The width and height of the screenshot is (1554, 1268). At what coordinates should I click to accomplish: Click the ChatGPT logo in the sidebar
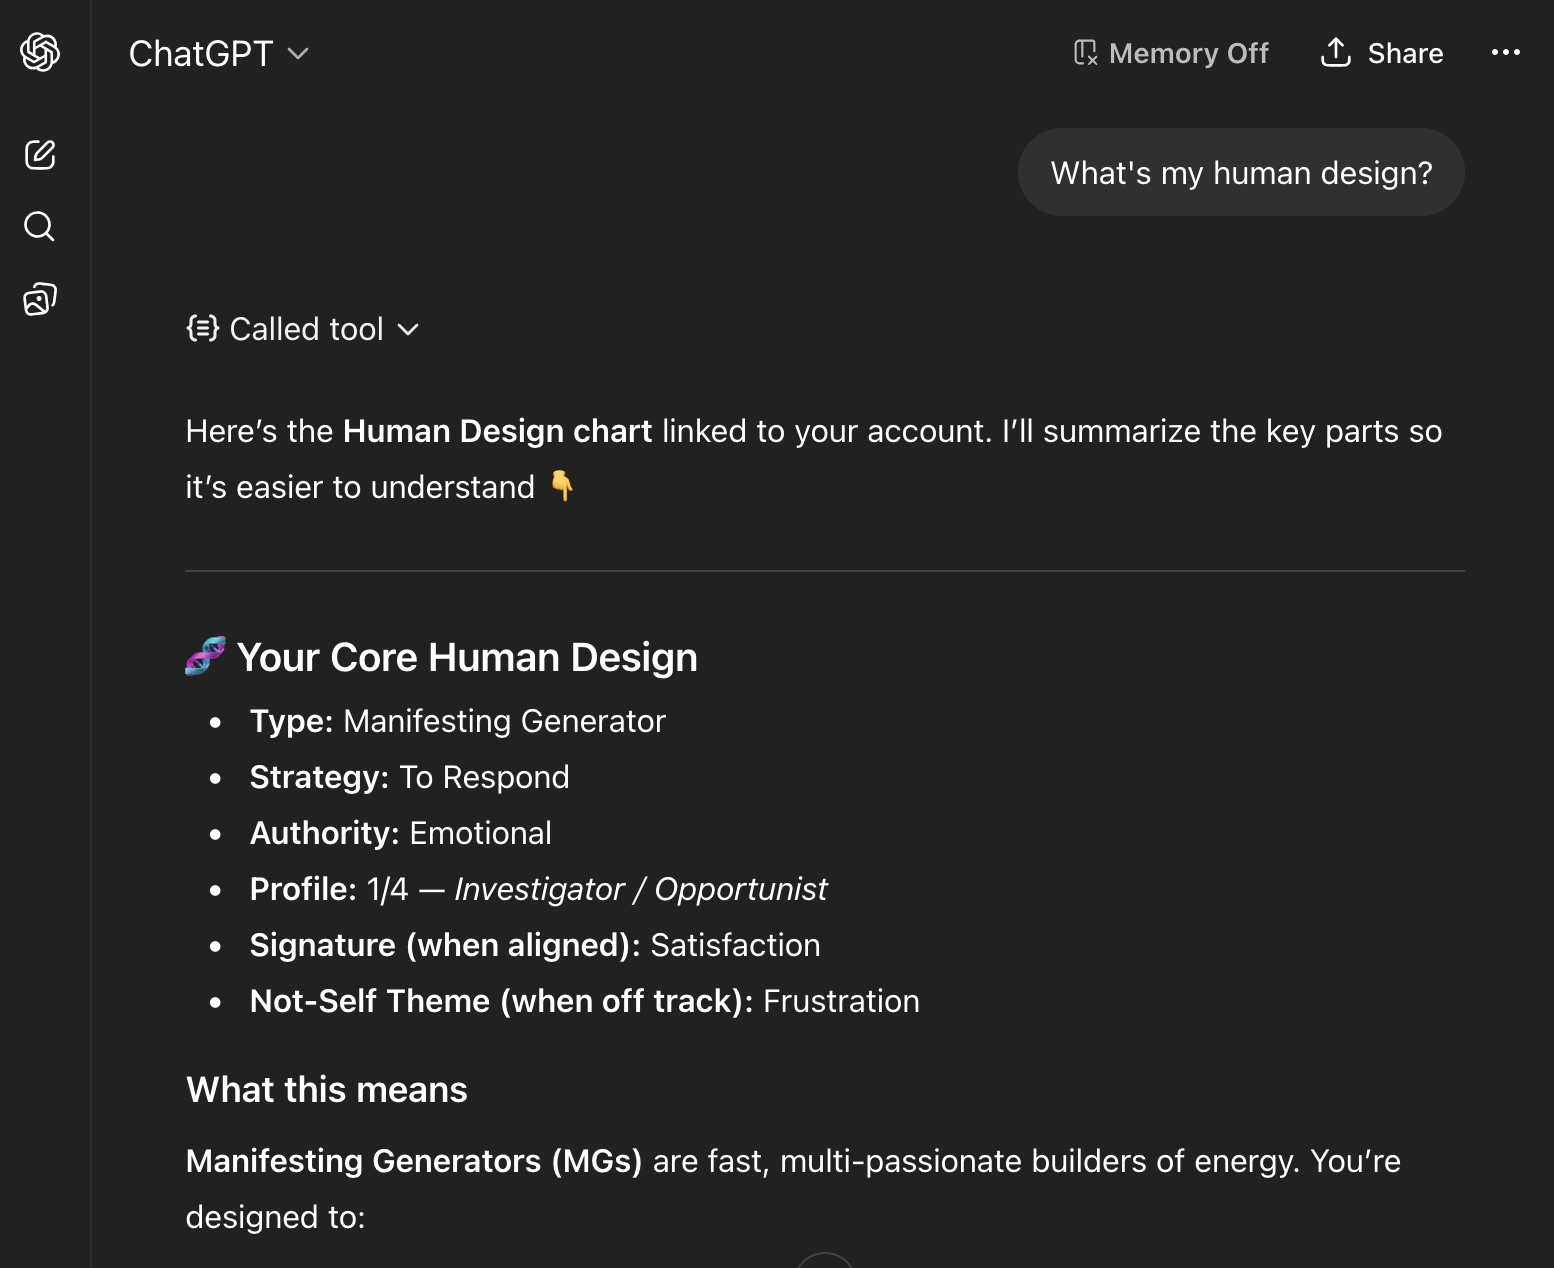click(40, 52)
